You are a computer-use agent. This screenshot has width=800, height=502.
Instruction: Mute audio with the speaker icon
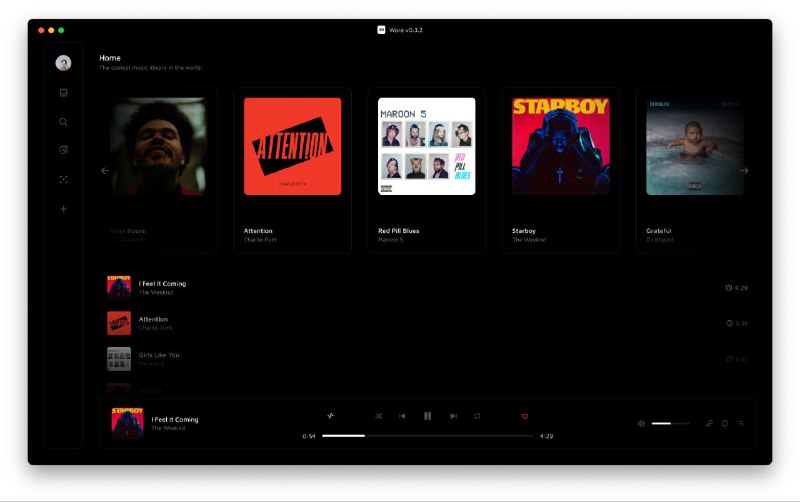(641, 423)
